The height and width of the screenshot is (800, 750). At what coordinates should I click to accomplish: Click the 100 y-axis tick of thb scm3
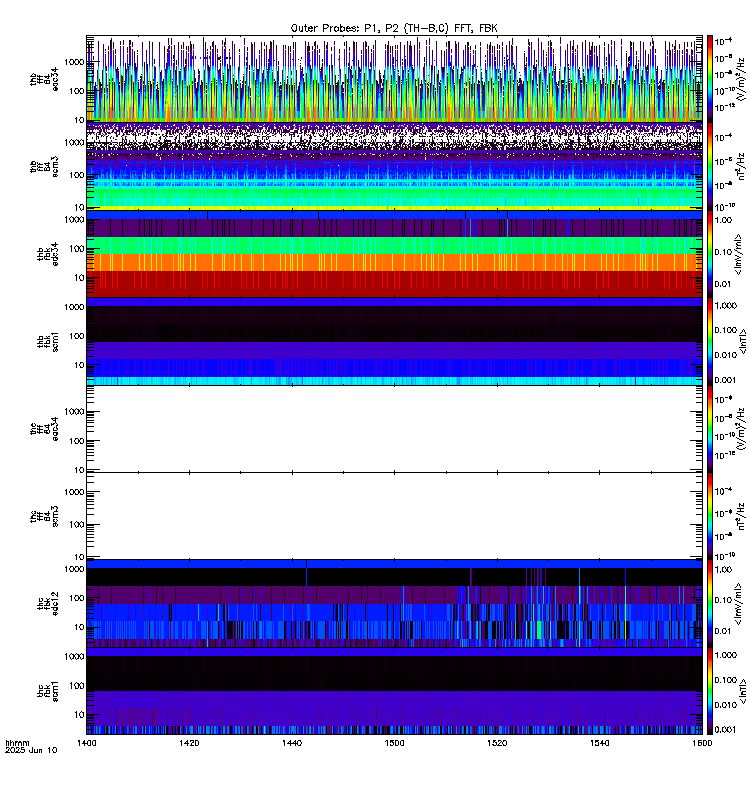[77, 175]
